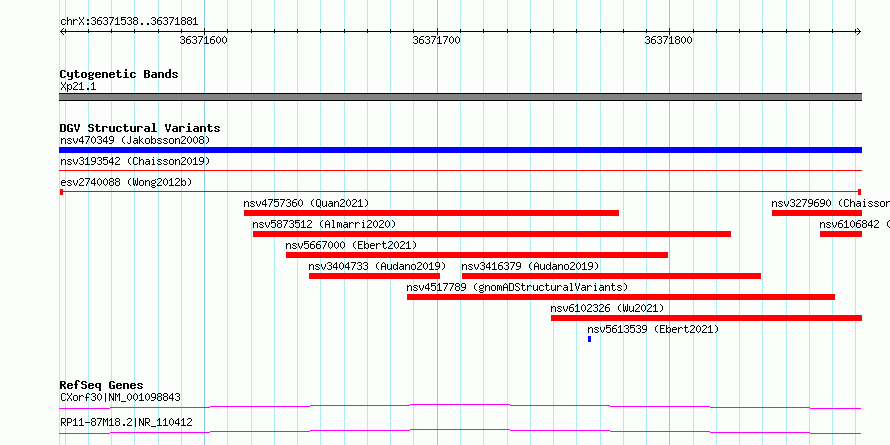The image size is (890, 445).
Task: Click the nsv4517789 (gnomADStructuralVariants) label
Action: [517, 287]
